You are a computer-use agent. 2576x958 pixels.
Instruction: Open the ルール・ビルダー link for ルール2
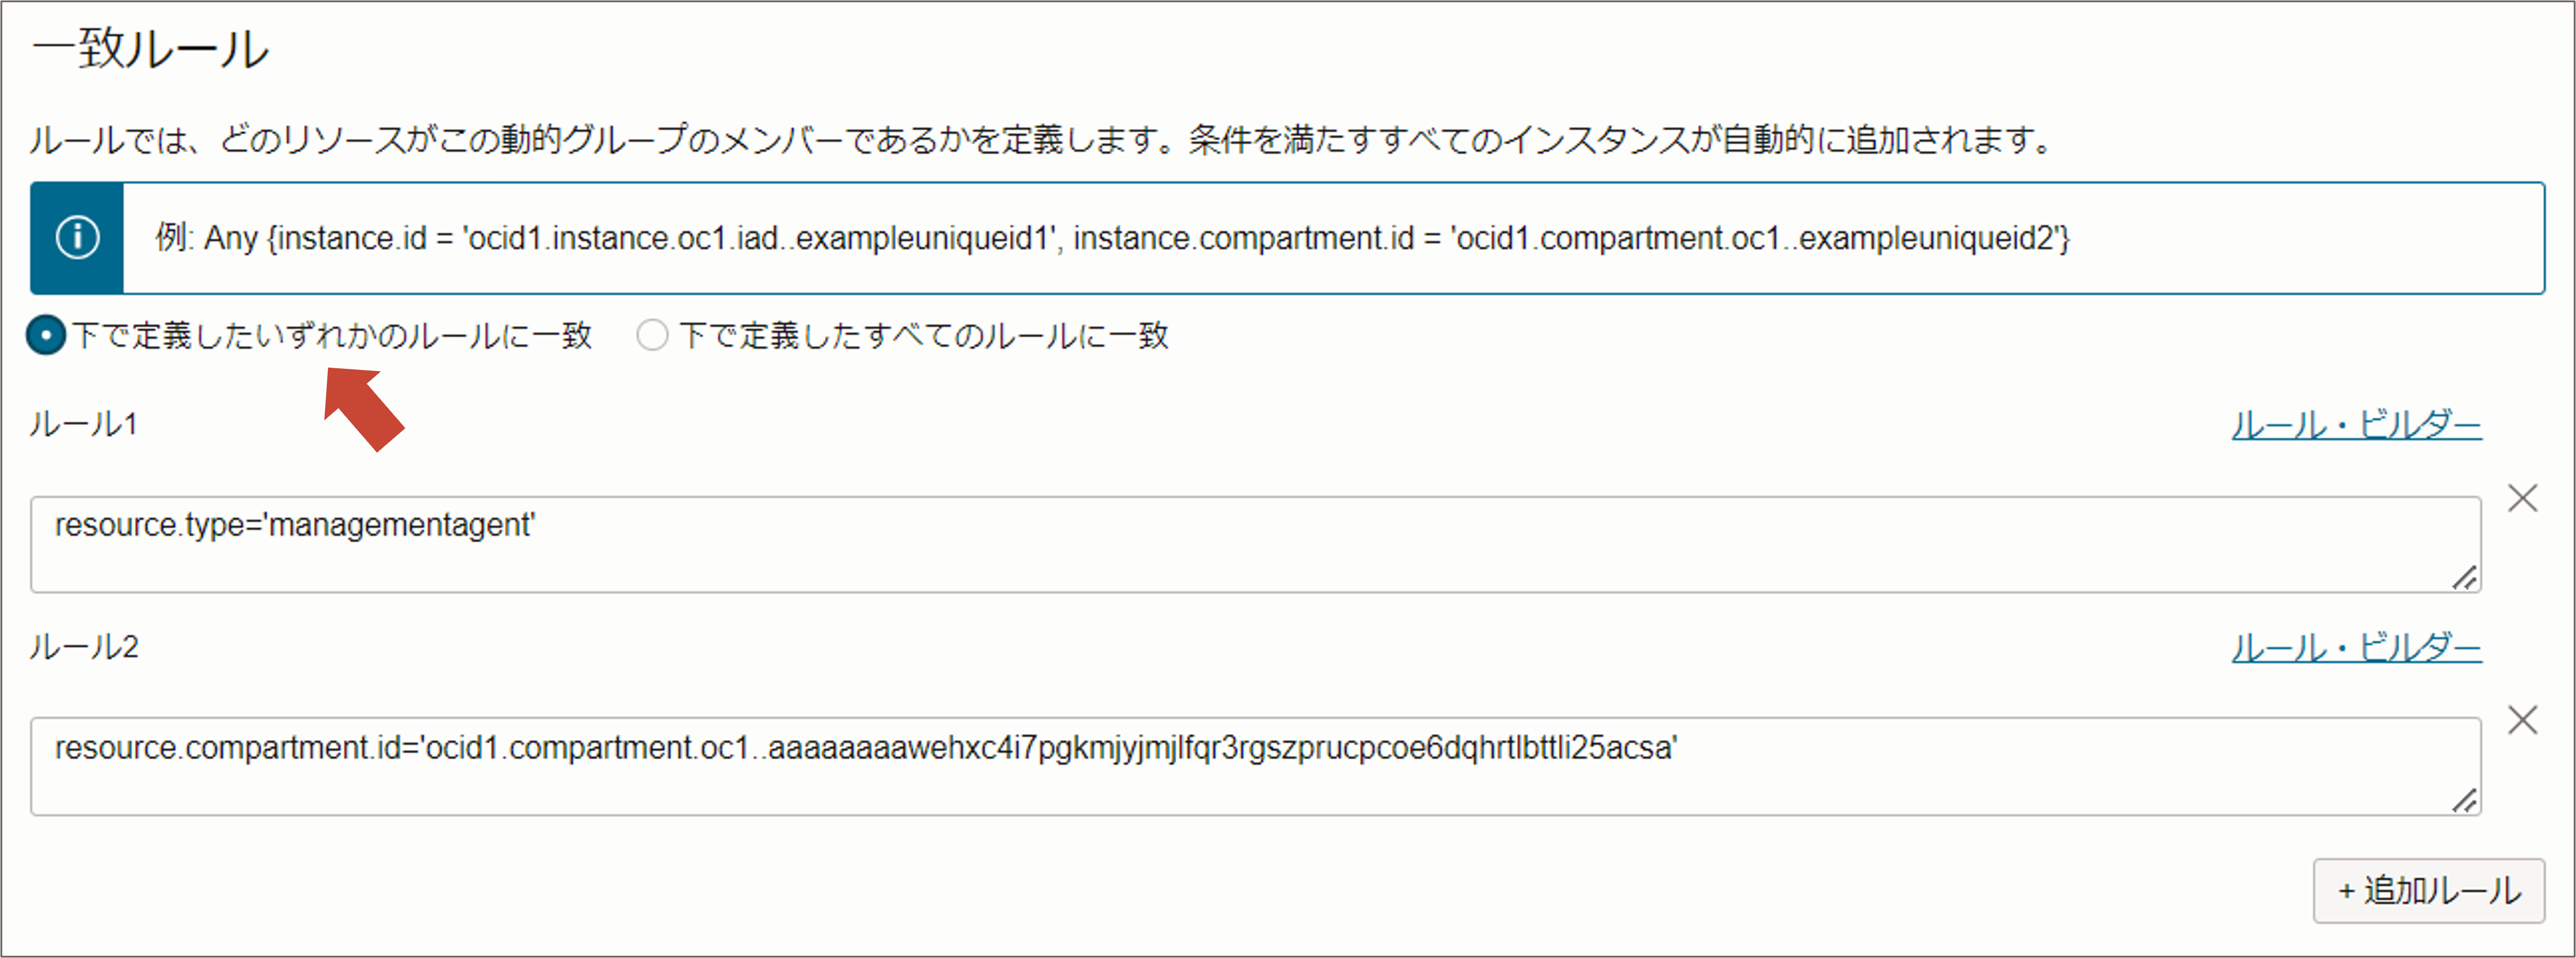2356,648
